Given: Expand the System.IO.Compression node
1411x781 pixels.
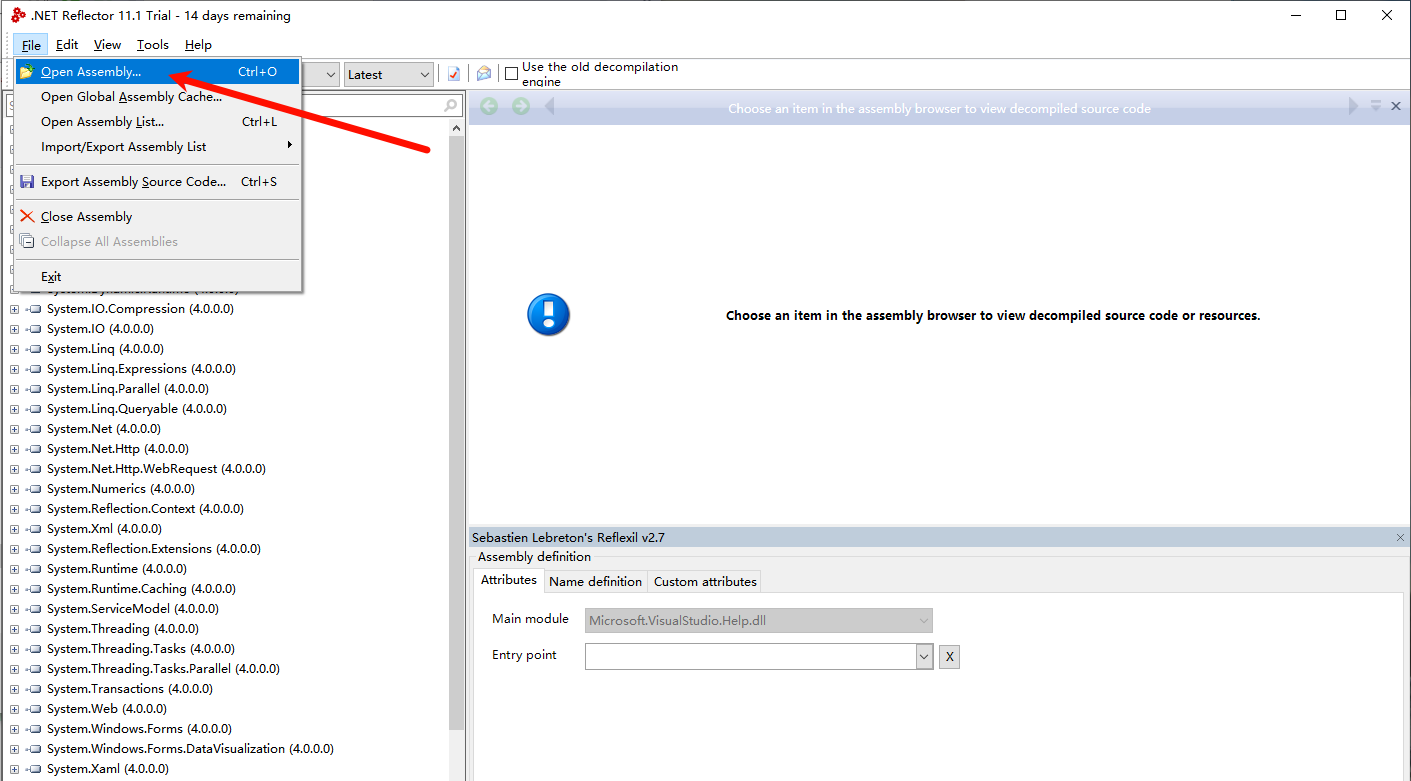Looking at the screenshot, I should (x=14, y=309).
